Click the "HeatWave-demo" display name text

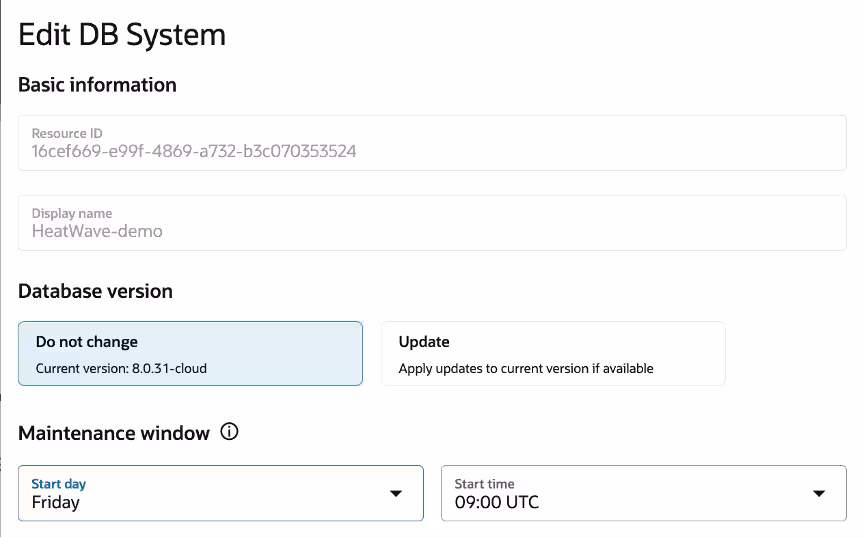tap(97, 231)
